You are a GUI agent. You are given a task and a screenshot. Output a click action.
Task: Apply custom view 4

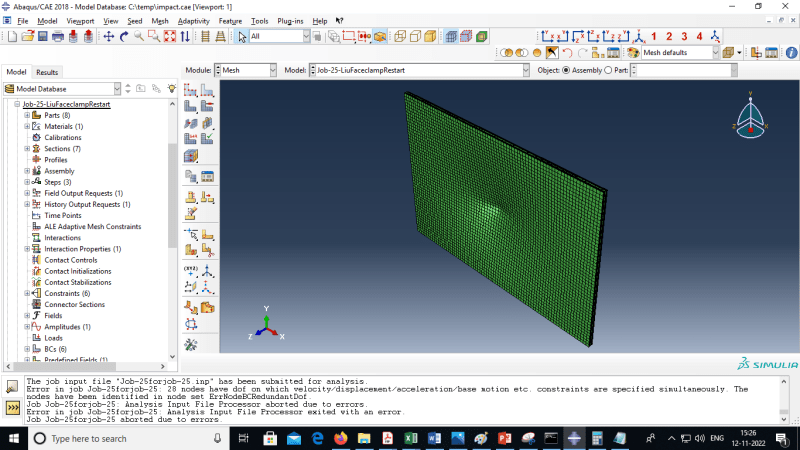coord(699,36)
